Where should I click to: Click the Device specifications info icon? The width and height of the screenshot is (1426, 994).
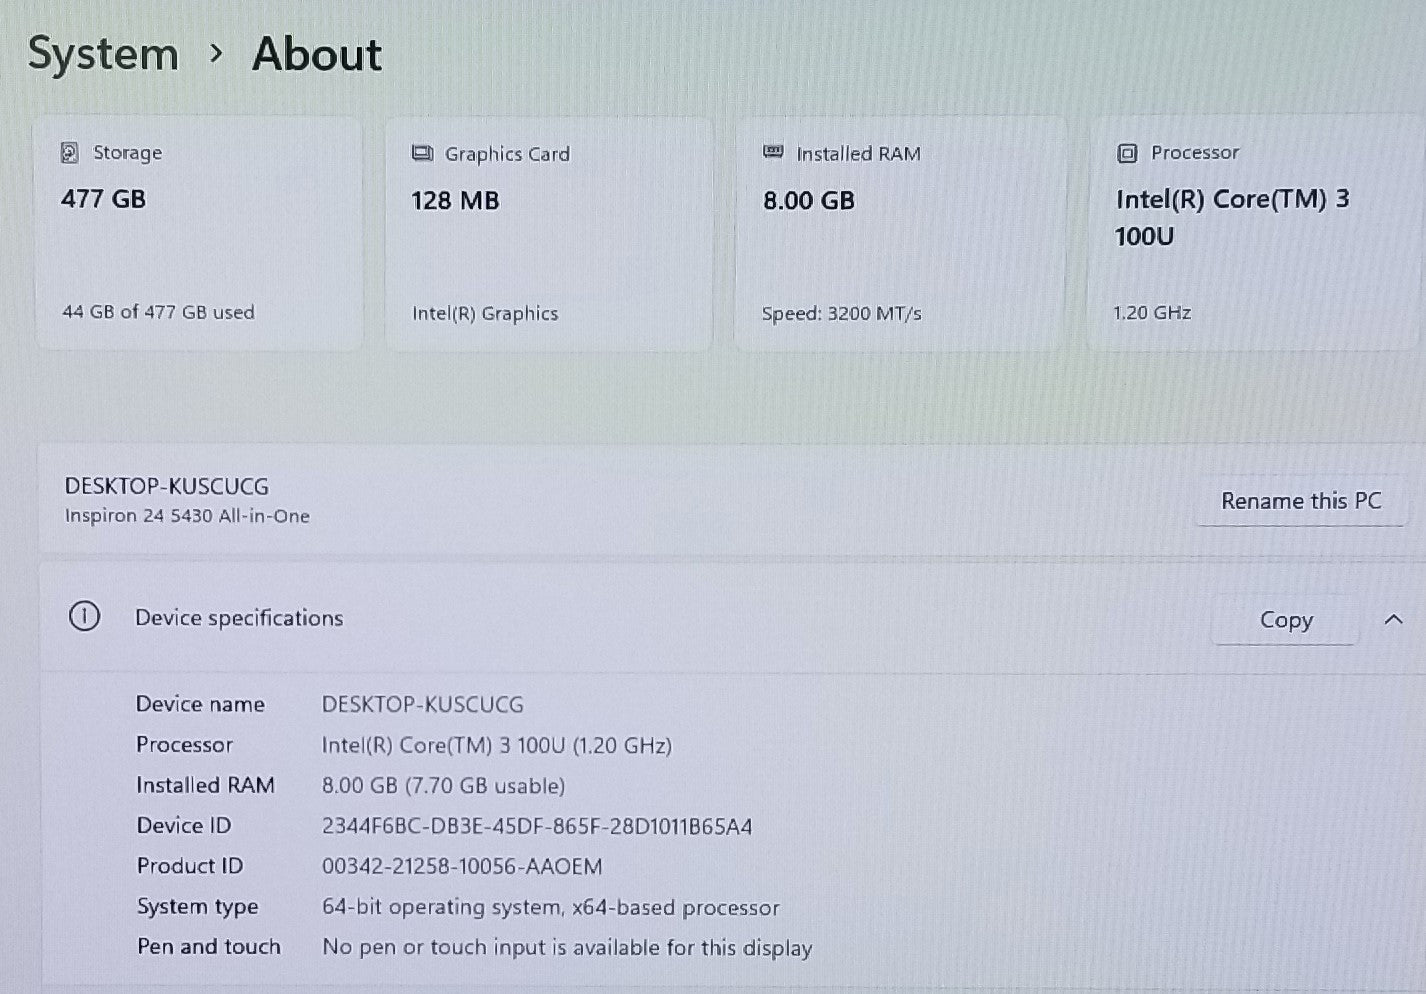click(84, 617)
